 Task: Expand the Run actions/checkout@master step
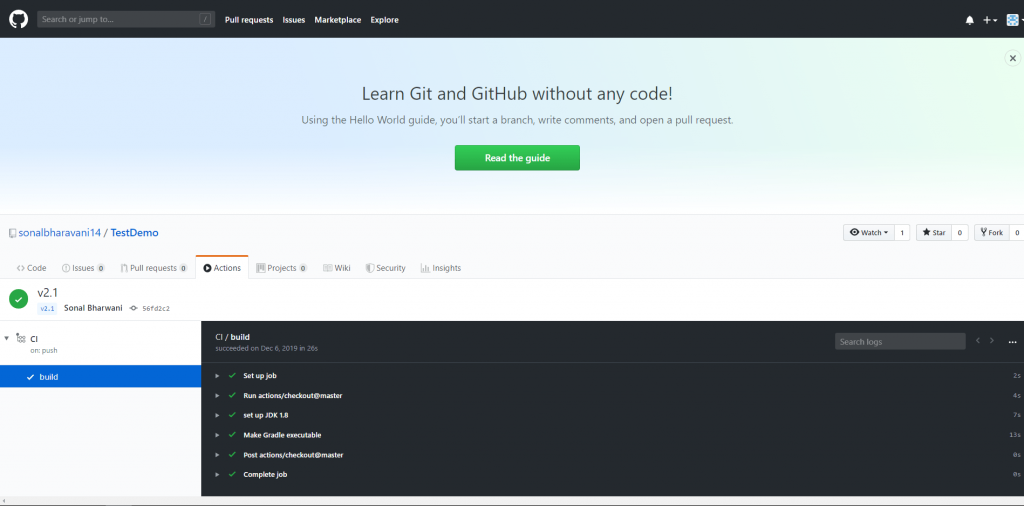pyautogui.click(x=217, y=396)
